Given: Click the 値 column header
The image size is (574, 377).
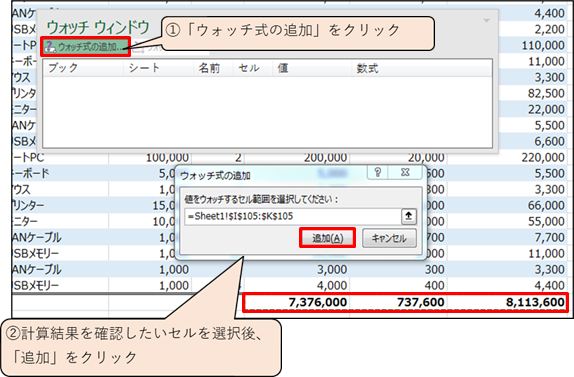Looking at the screenshot, I should pos(312,68).
